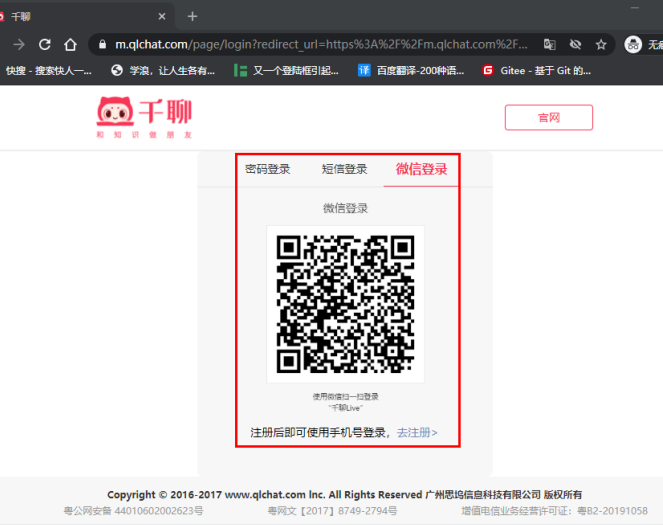Click the 去注册 link
663x525 pixels.
coord(417,432)
